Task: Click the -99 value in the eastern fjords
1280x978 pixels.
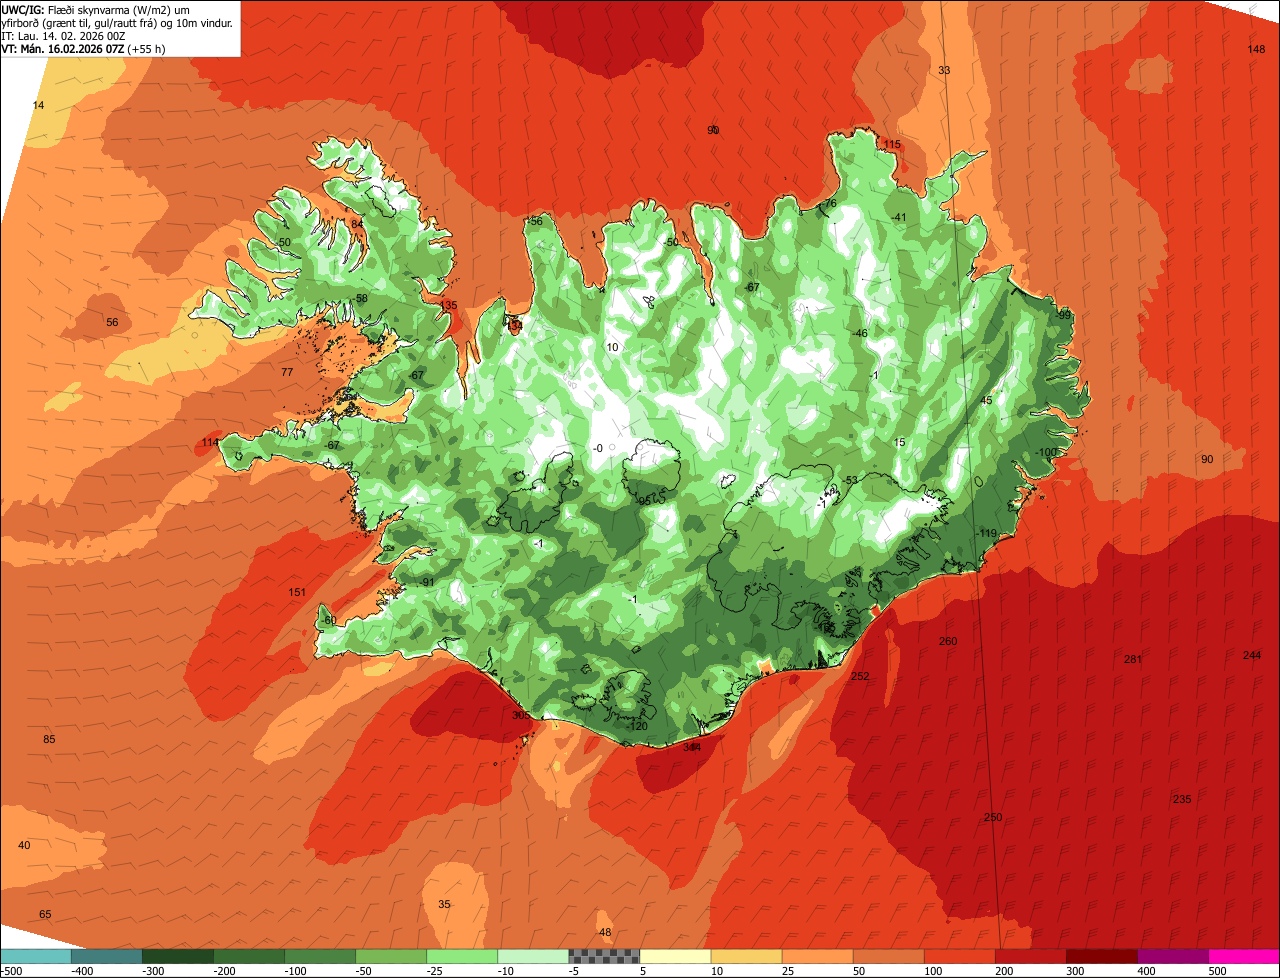Action: (1064, 315)
